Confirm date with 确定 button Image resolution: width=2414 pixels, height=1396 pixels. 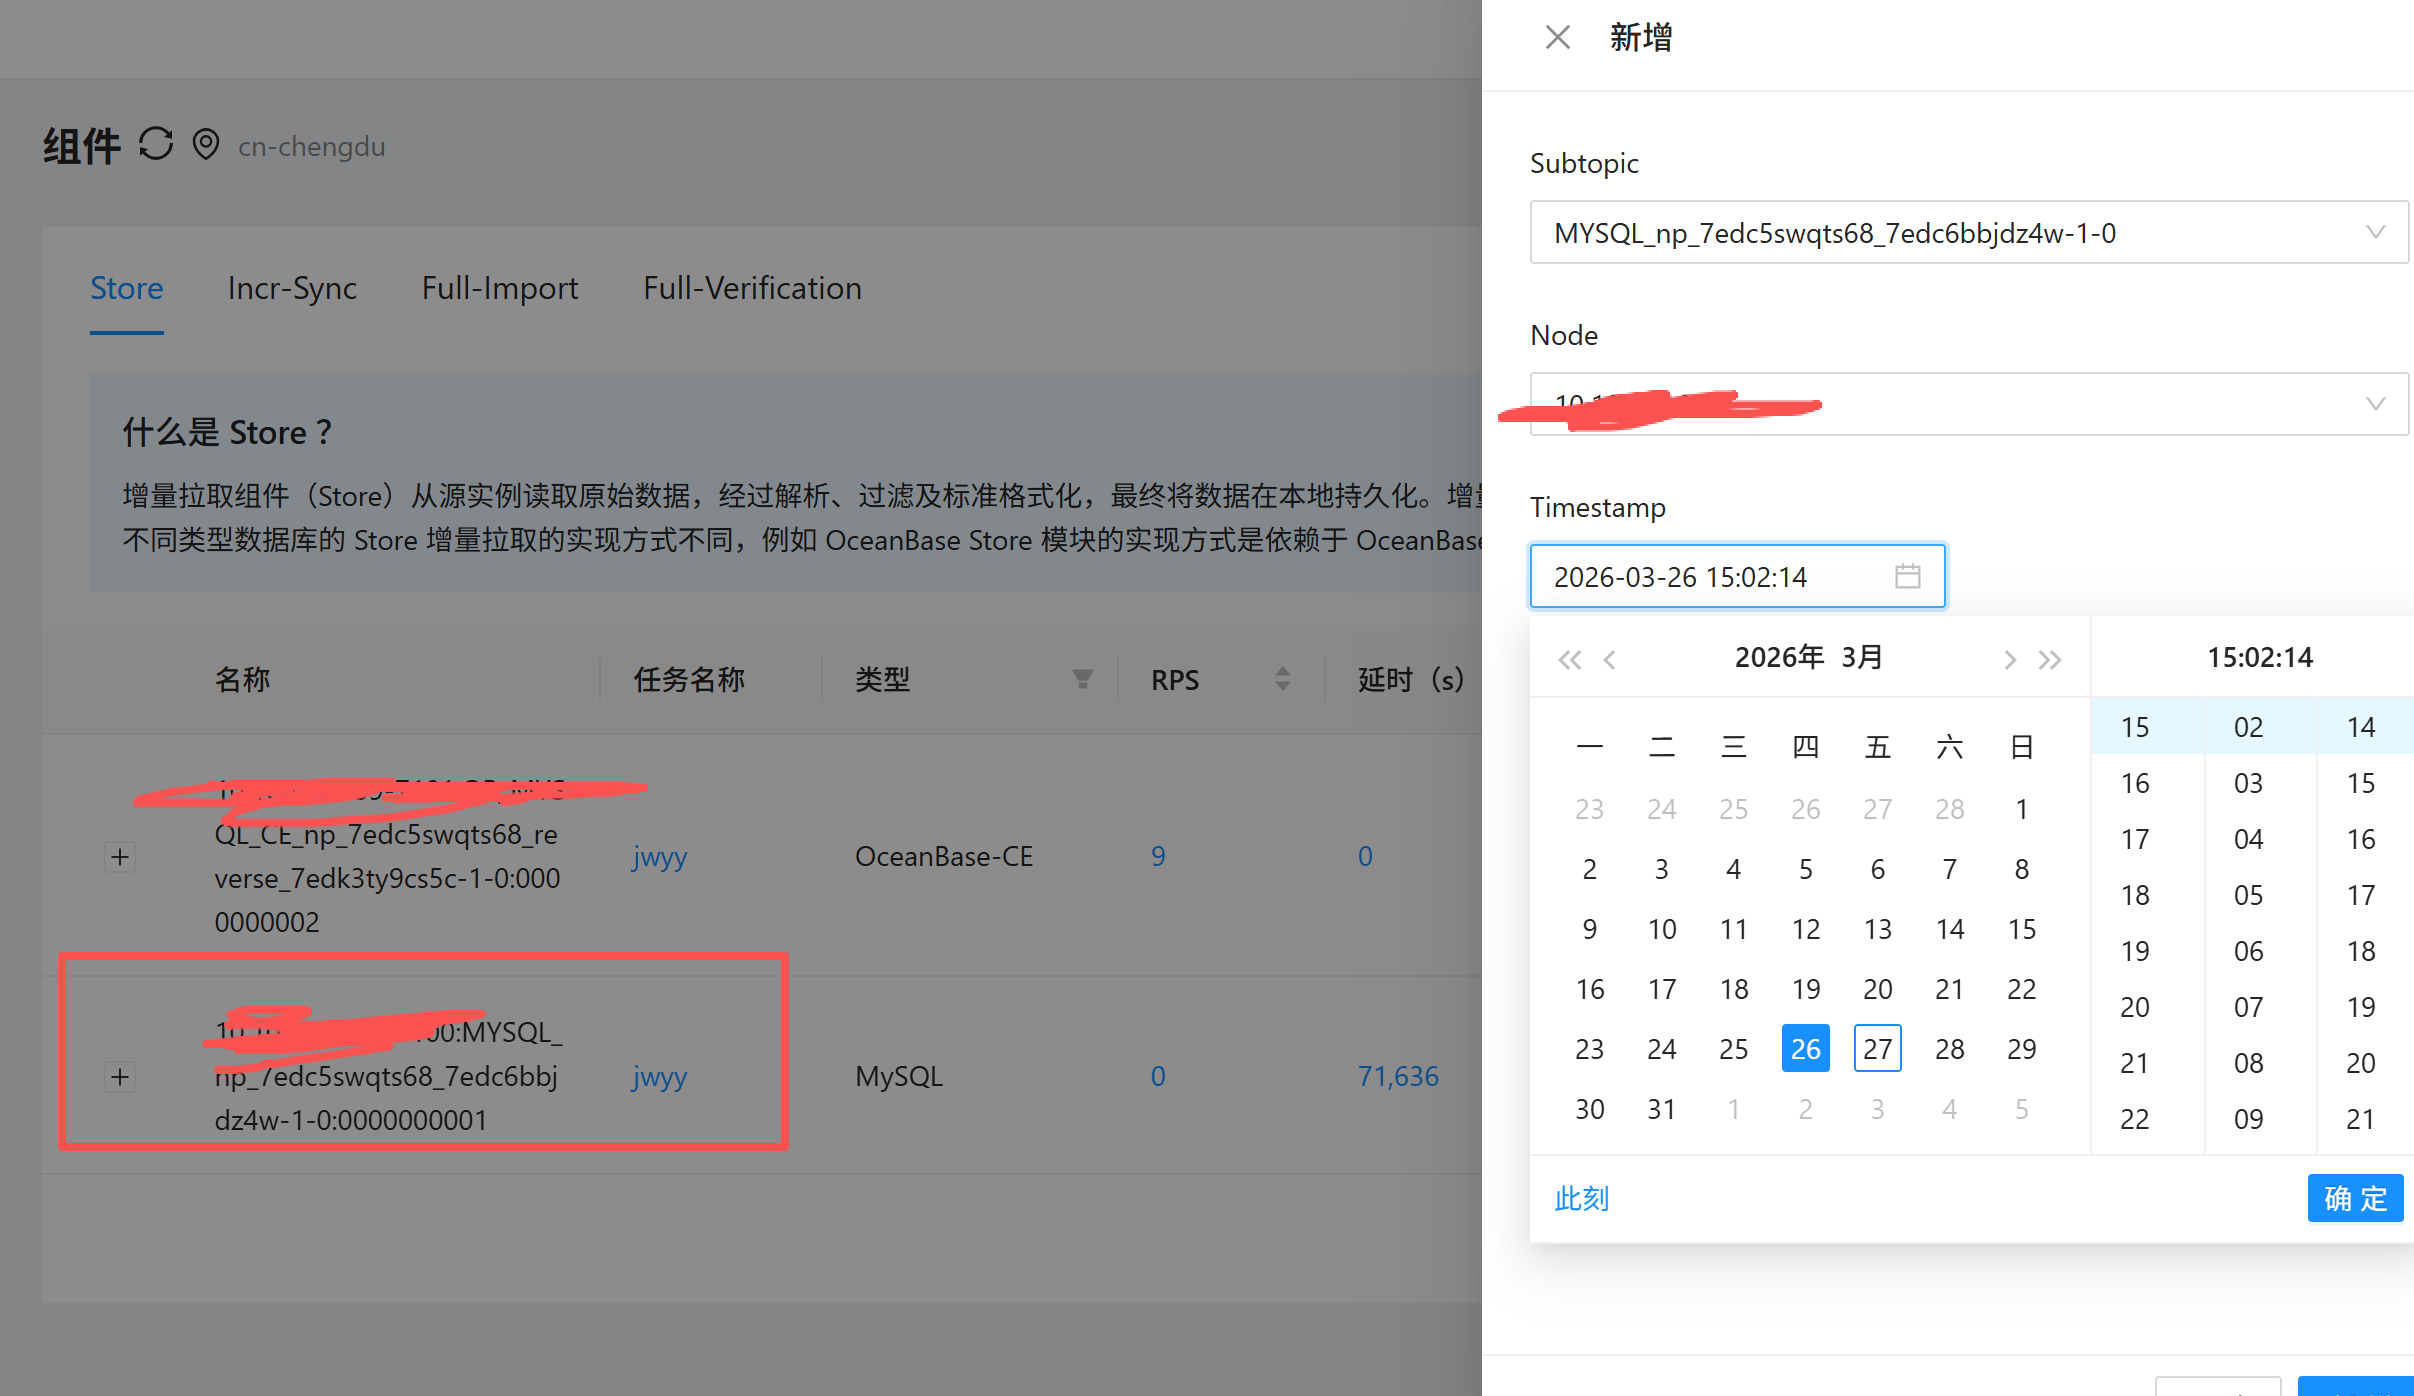[x=2354, y=1198]
